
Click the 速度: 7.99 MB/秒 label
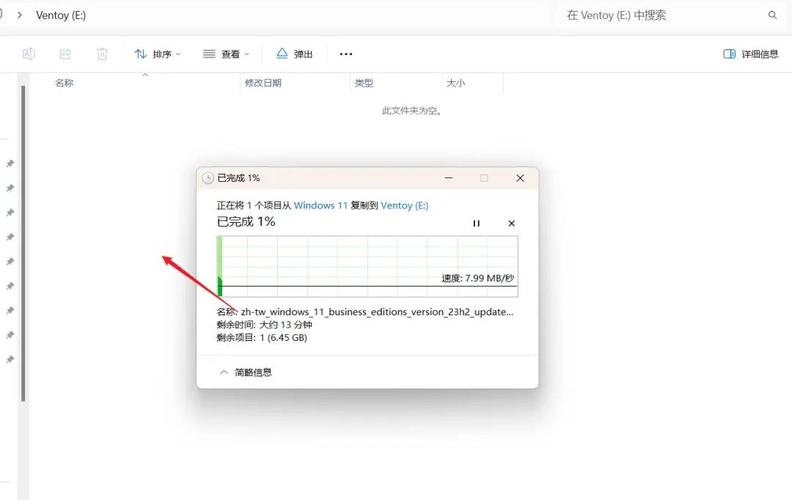pyautogui.click(x=478, y=278)
